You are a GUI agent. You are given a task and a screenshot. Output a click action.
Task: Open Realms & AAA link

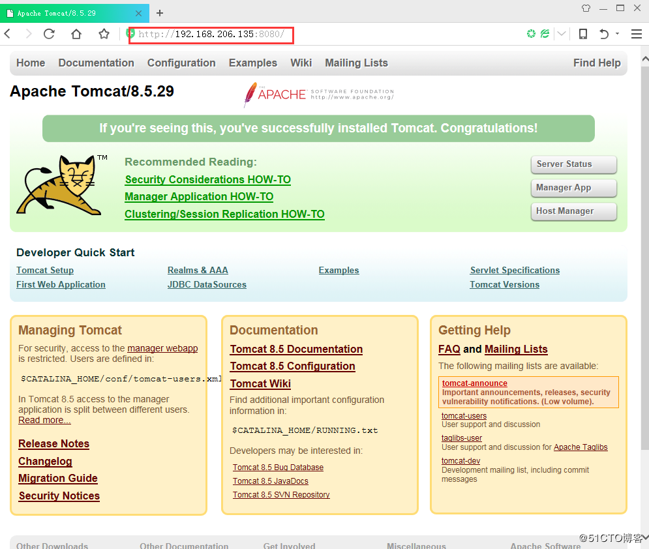click(198, 270)
